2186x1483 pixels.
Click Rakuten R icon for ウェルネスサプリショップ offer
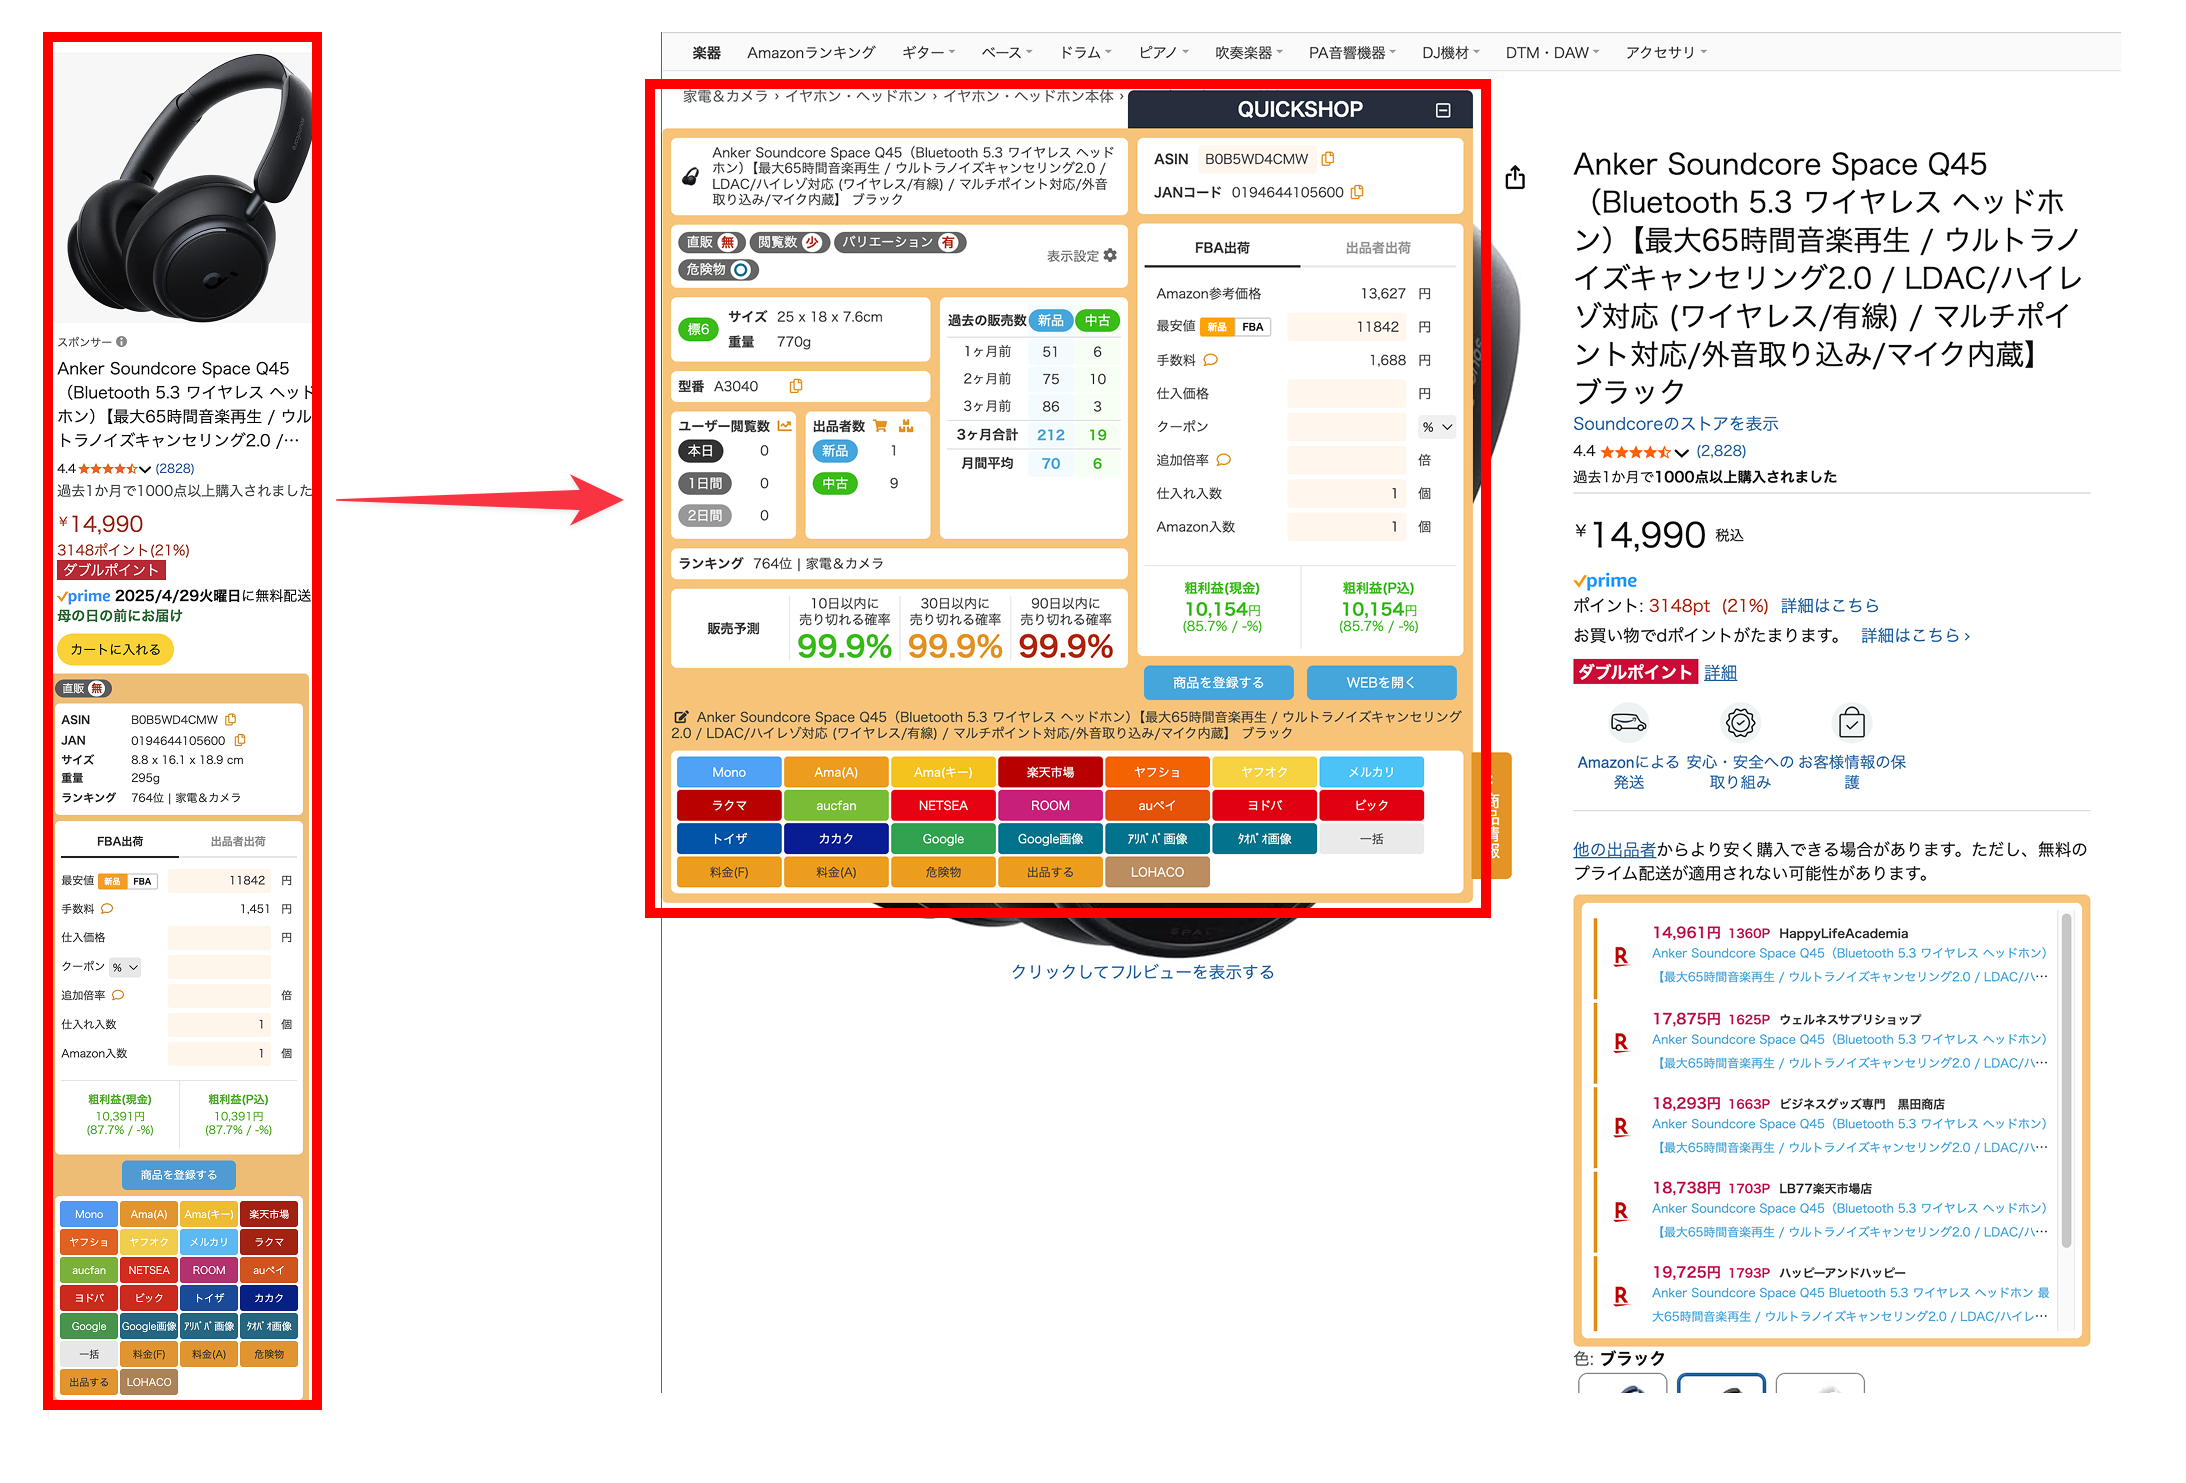[1621, 1042]
